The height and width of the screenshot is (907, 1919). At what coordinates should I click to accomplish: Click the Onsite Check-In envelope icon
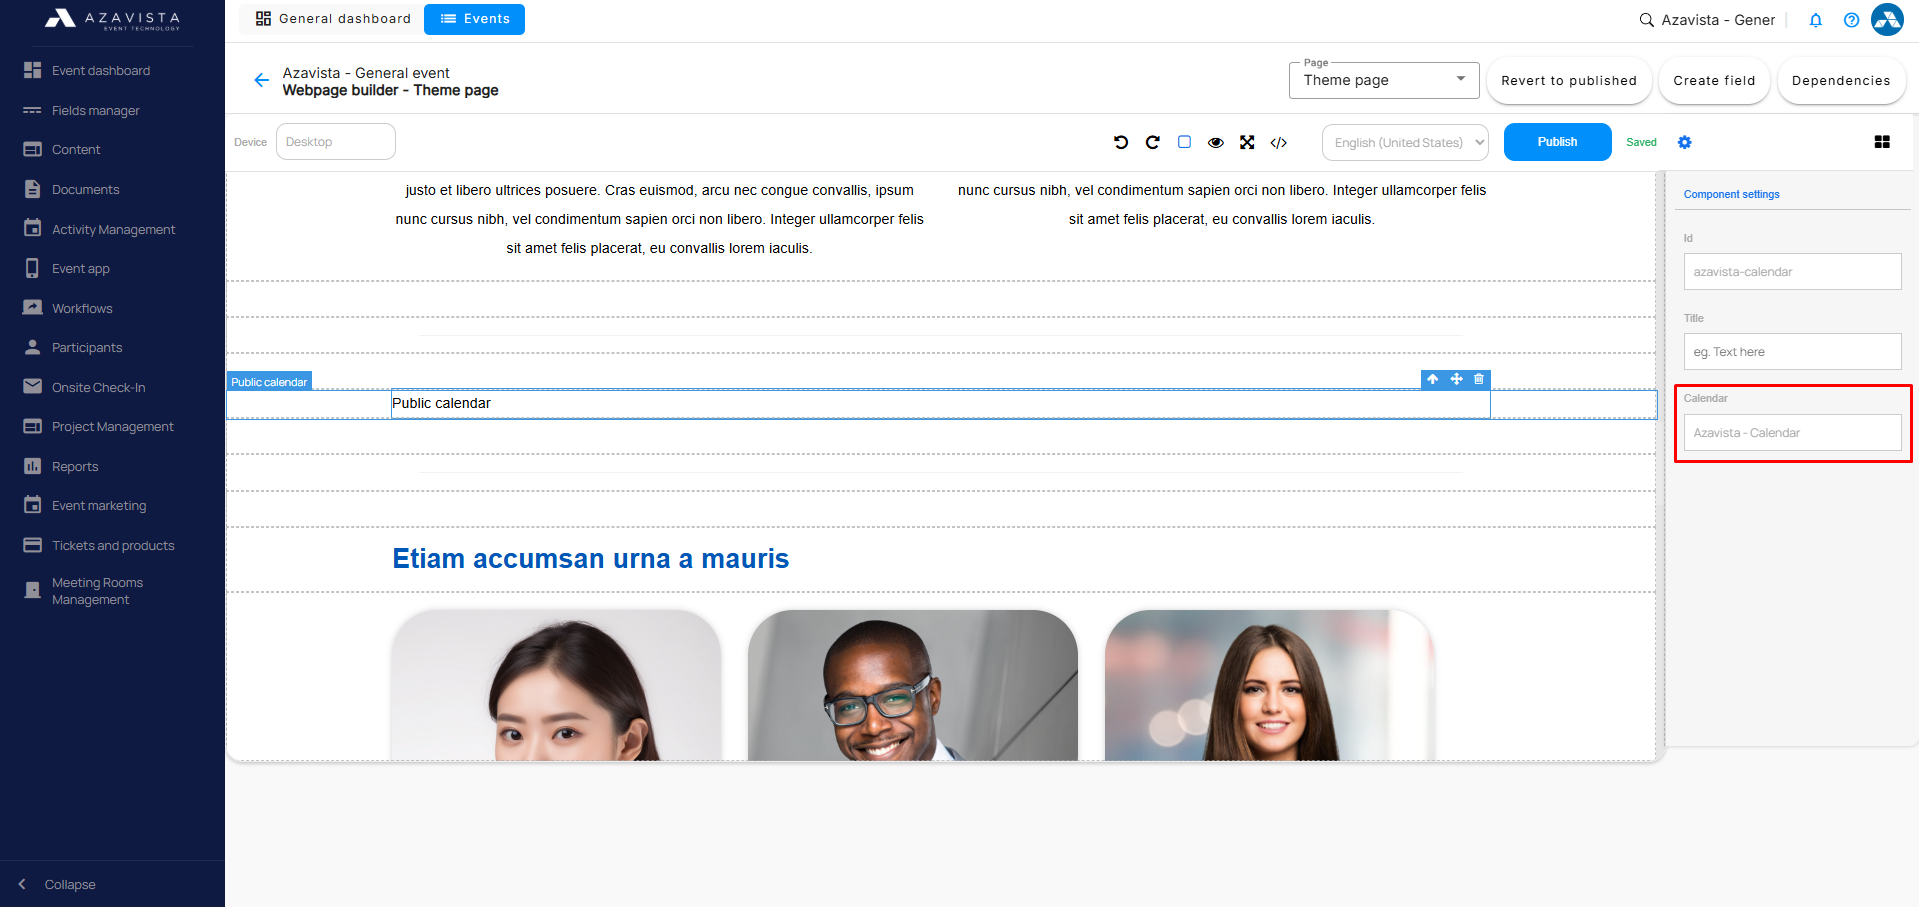(x=32, y=387)
